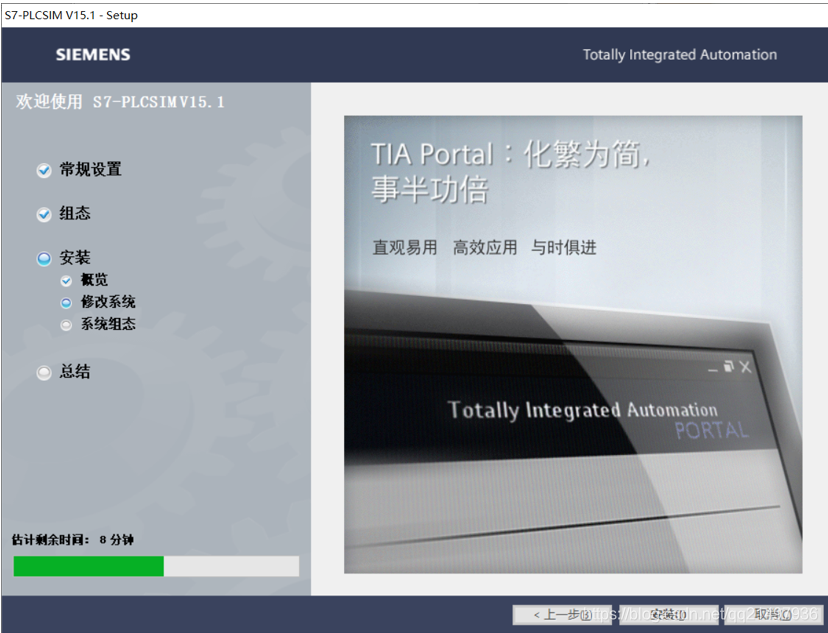Select the 常规设置 step checkmark icon
828x633 pixels.
tap(44, 171)
